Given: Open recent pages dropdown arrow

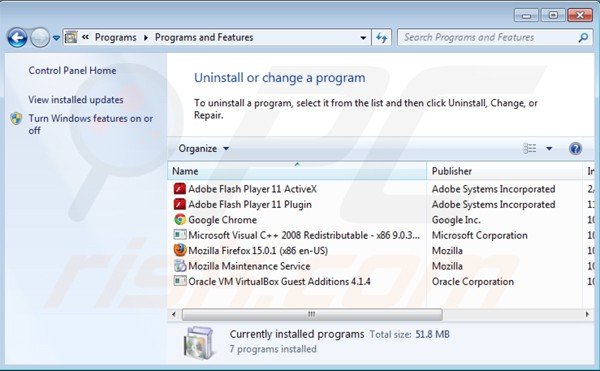Looking at the screenshot, I should 56,38.
